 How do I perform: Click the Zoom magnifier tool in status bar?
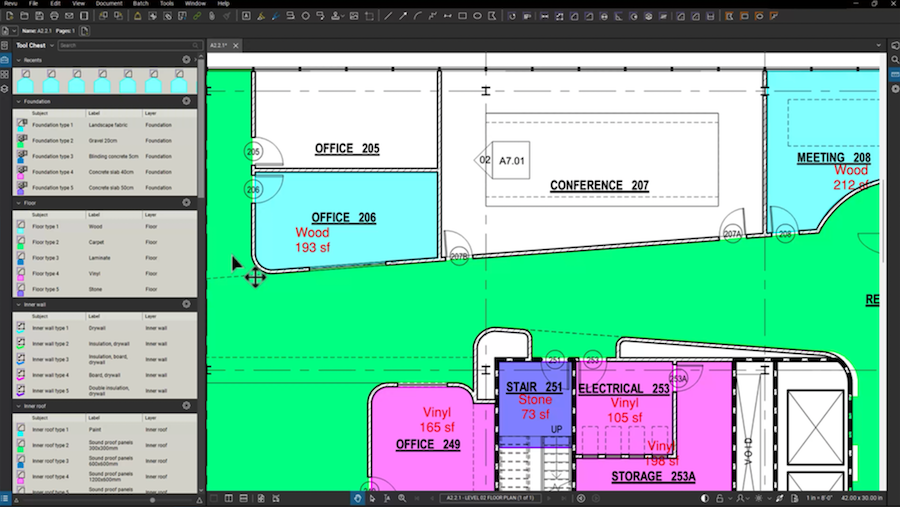402,498
